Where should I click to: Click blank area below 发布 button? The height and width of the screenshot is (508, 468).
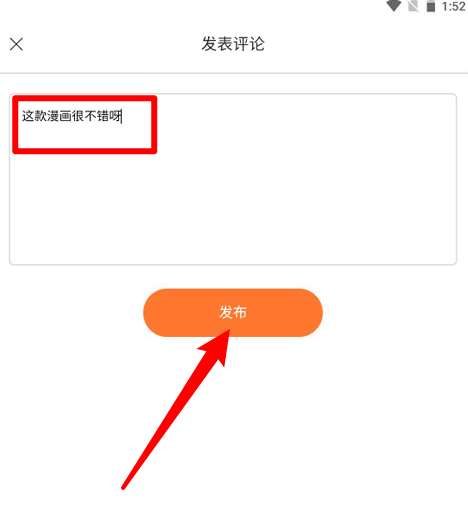(333, 417)
